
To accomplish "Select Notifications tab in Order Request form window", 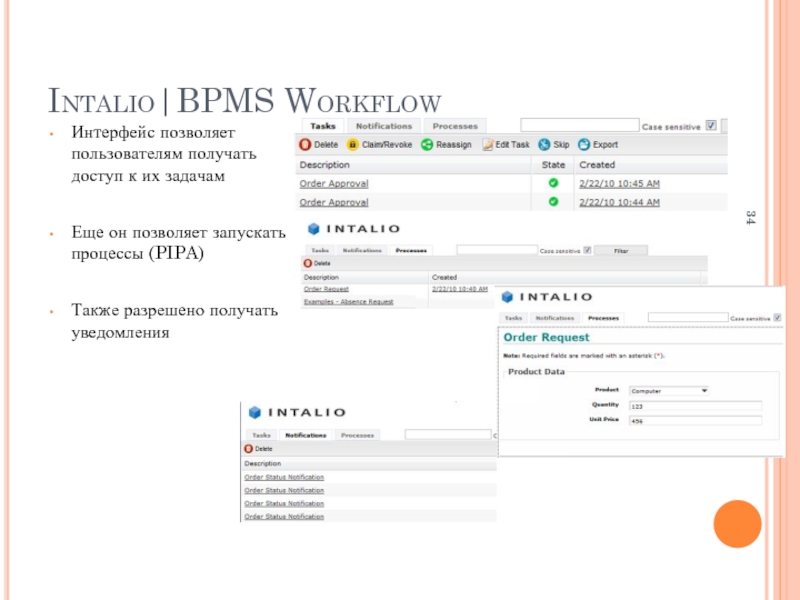I will 555,318.
